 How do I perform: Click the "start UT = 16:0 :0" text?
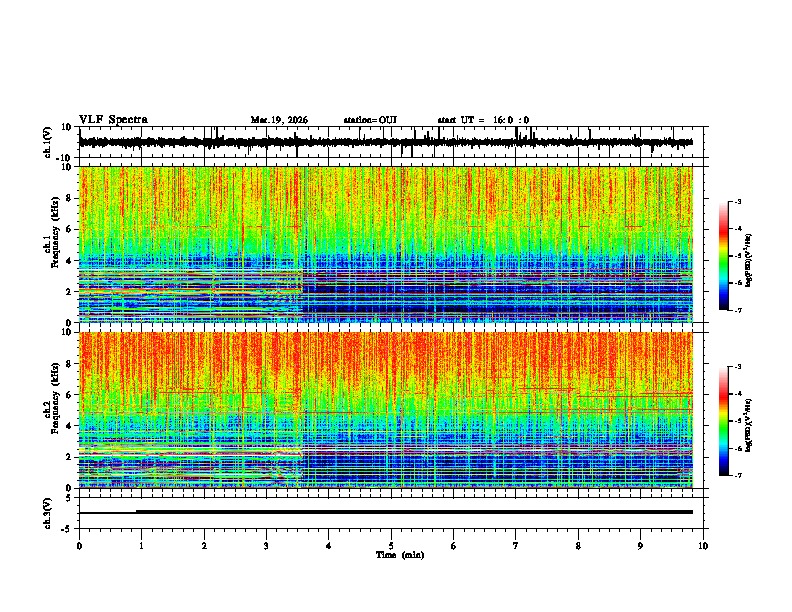[483, 120]
